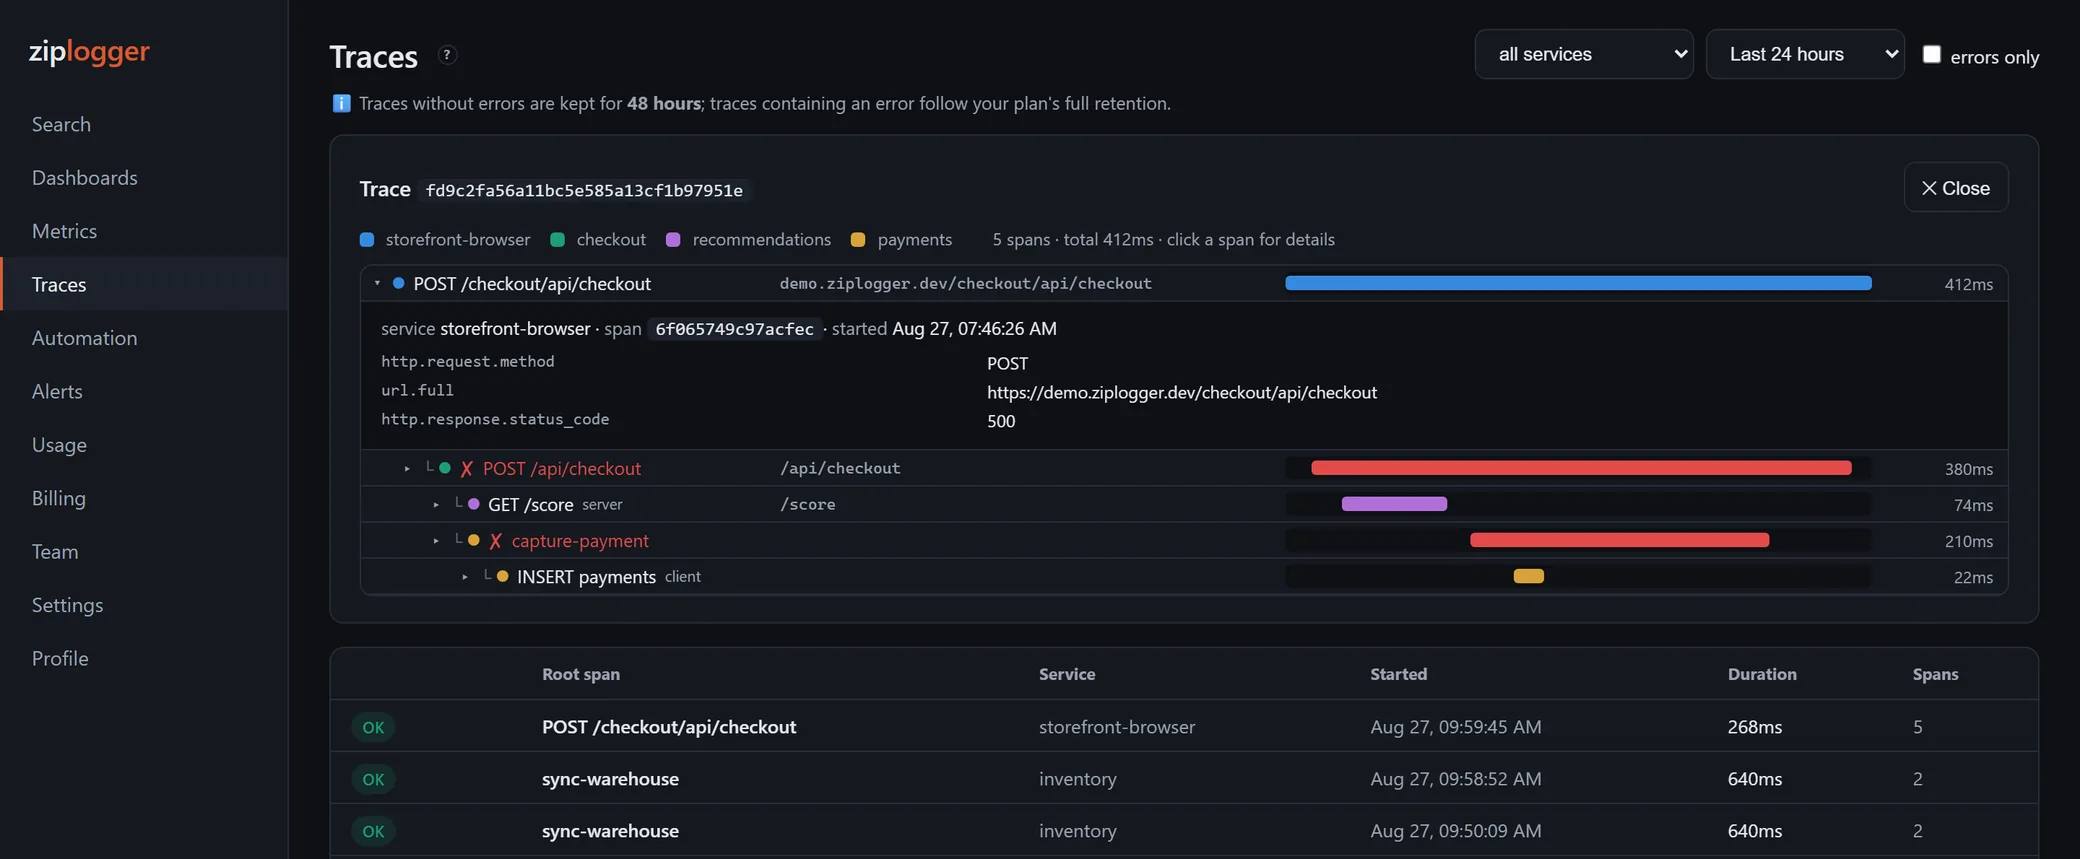Image resolution: width=2080 pixels, height=859 pixels.
Task: Collapse the POST /checkout/api/checkout root span
Action: [377, 283]
